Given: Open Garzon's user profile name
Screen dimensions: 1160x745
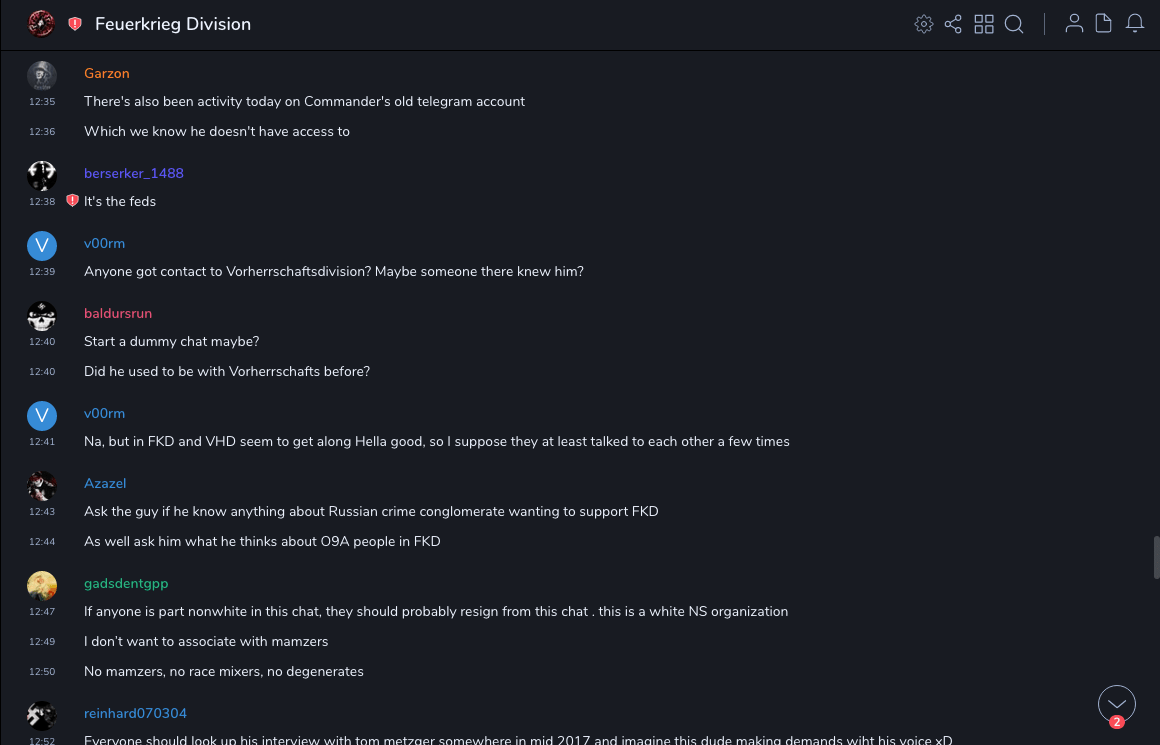Looking at the screenshot, I should (107, 73).
